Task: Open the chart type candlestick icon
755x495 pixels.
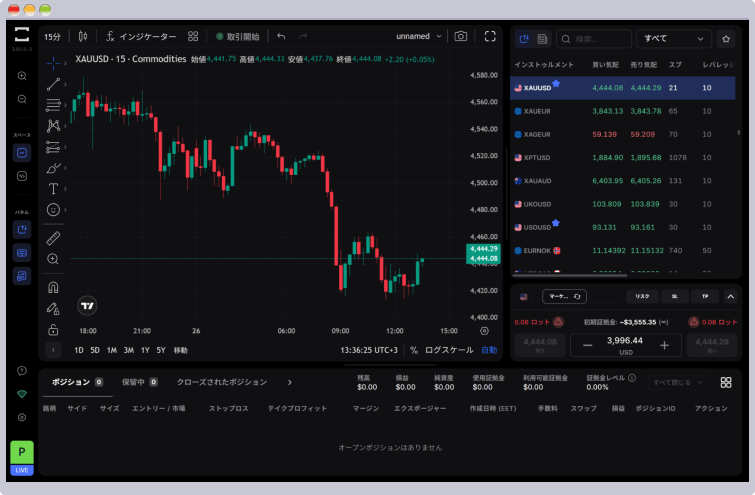Action: coord(83,36)
